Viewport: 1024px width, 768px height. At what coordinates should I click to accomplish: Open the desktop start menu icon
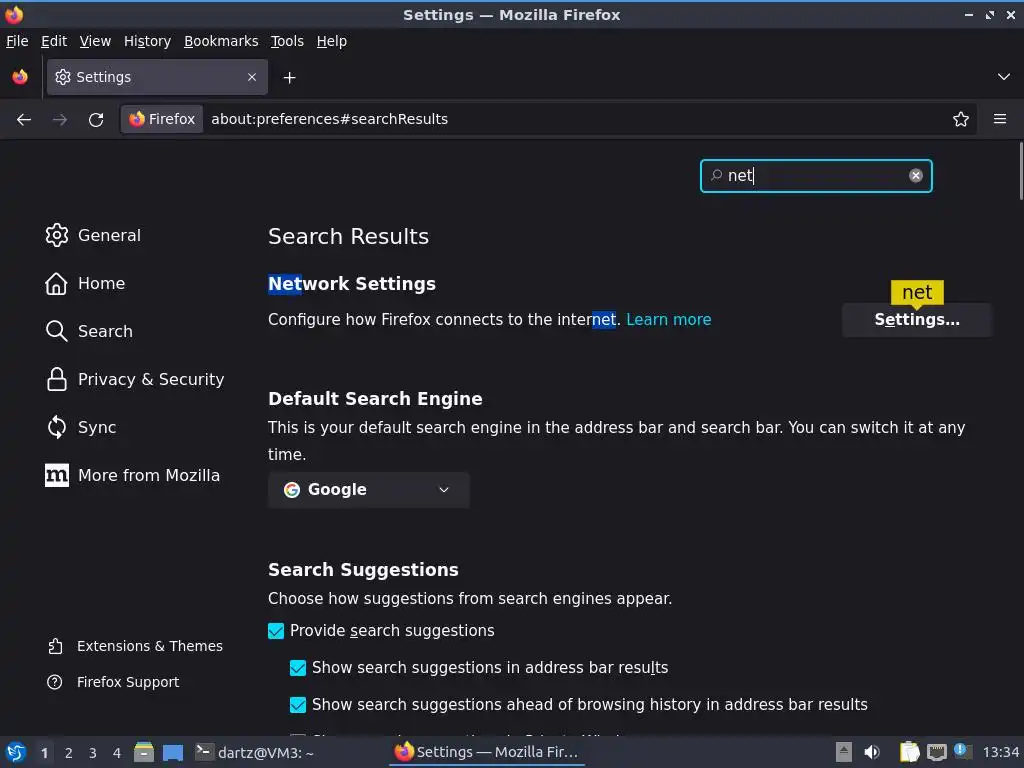16,752
